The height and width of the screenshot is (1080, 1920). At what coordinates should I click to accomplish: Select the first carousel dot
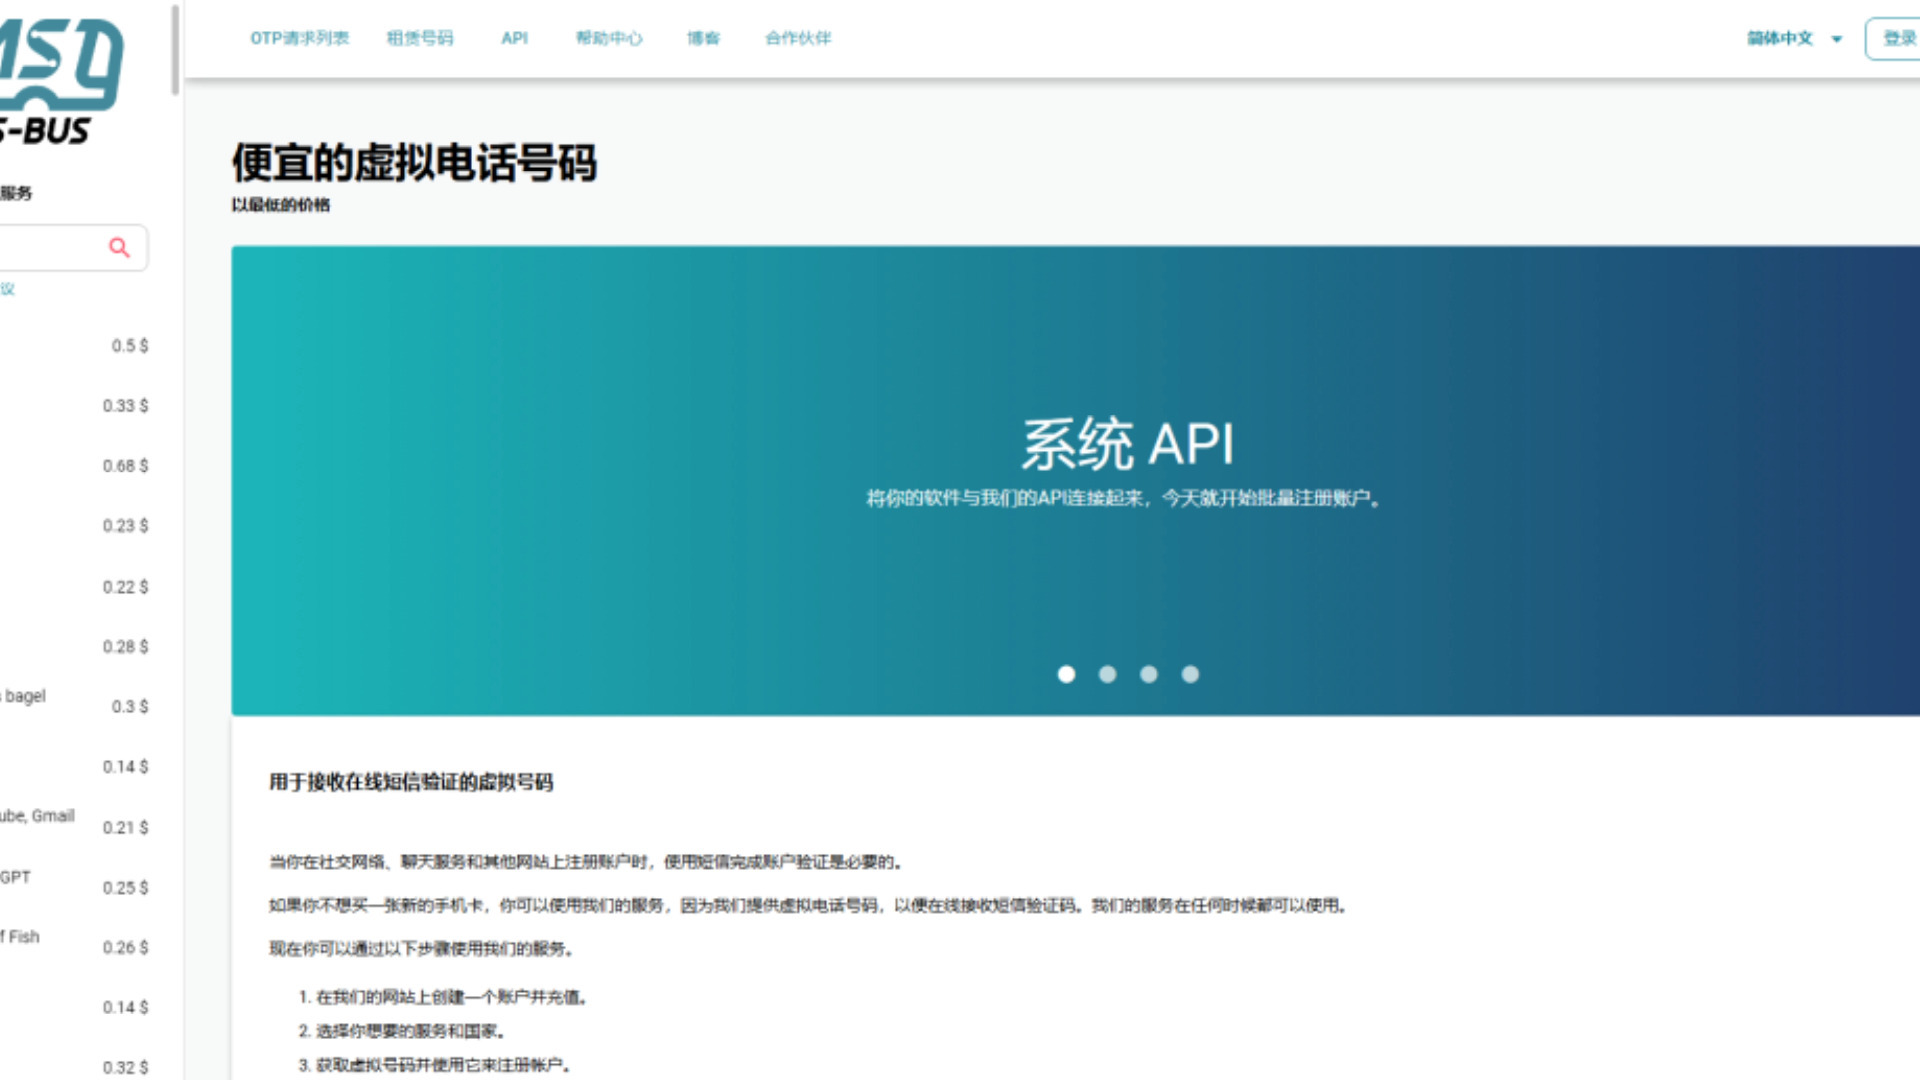(x=1066, y=674)
